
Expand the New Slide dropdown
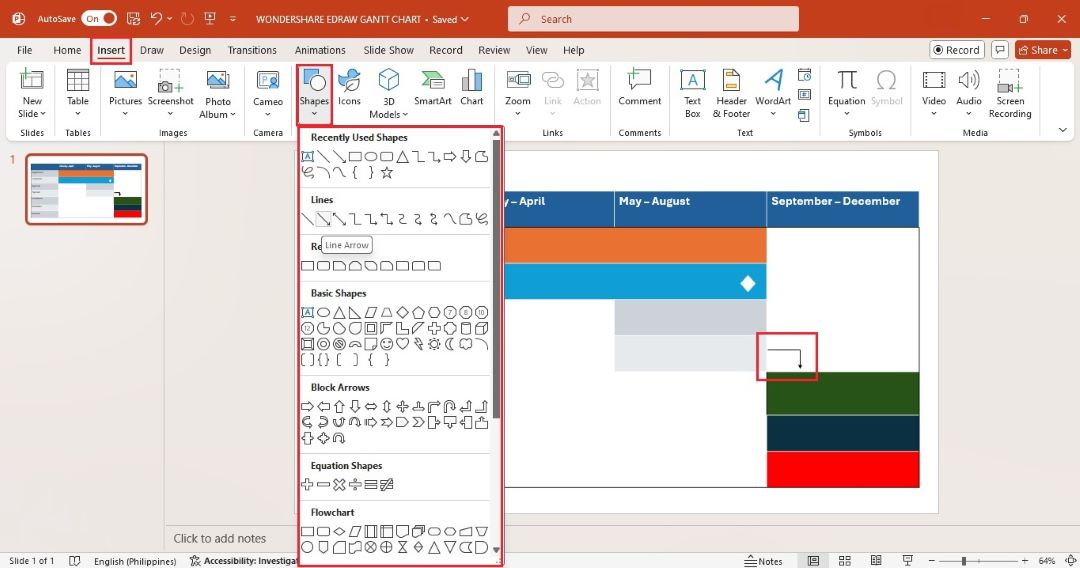coord(32,107)
